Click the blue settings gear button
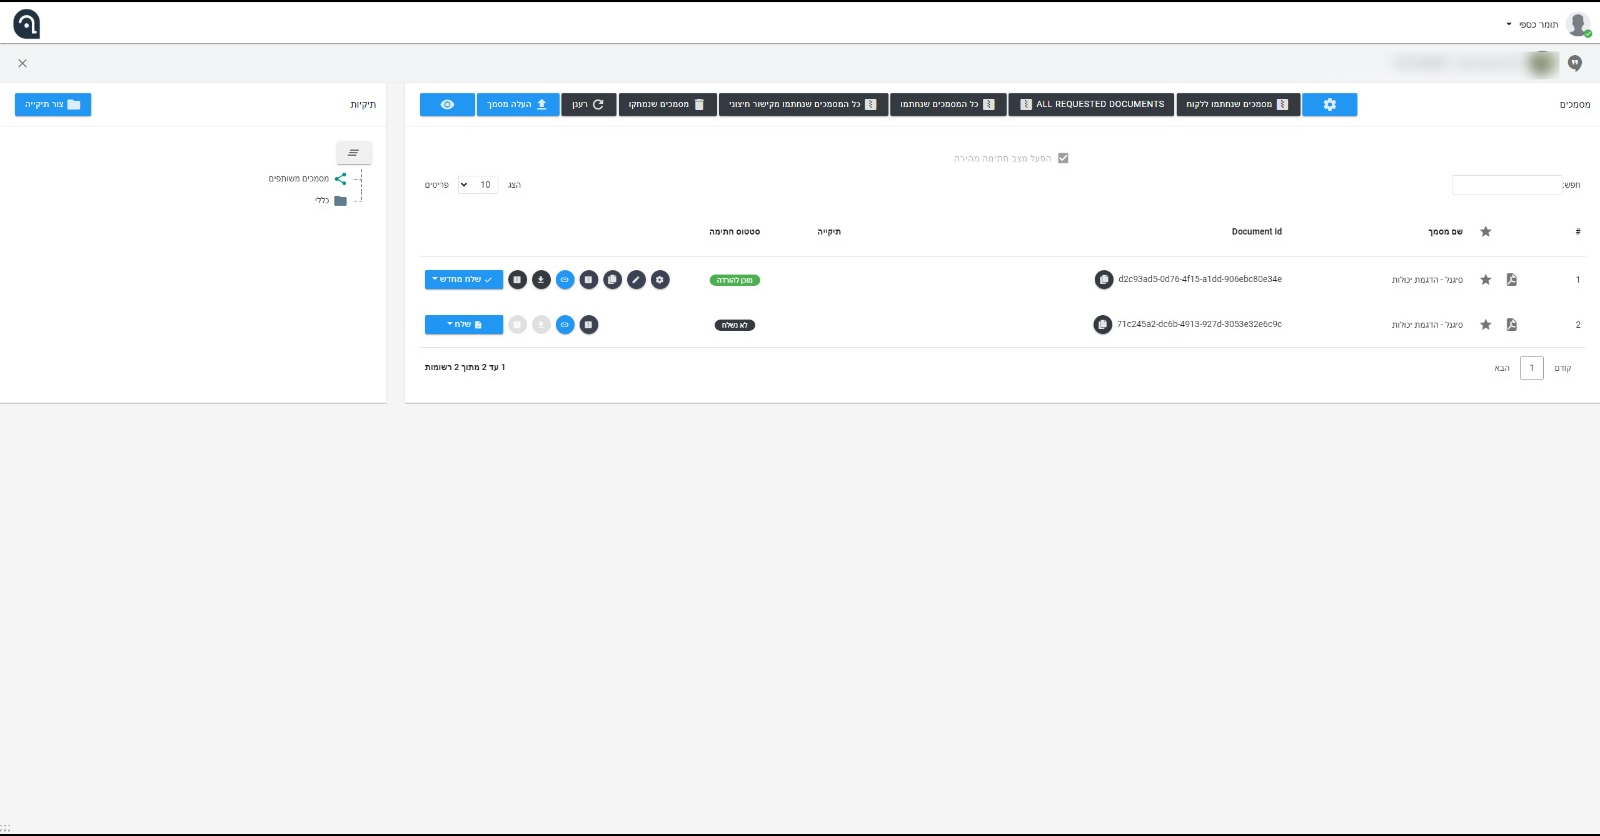The image size is (1600, 836). click(1329, 104)
